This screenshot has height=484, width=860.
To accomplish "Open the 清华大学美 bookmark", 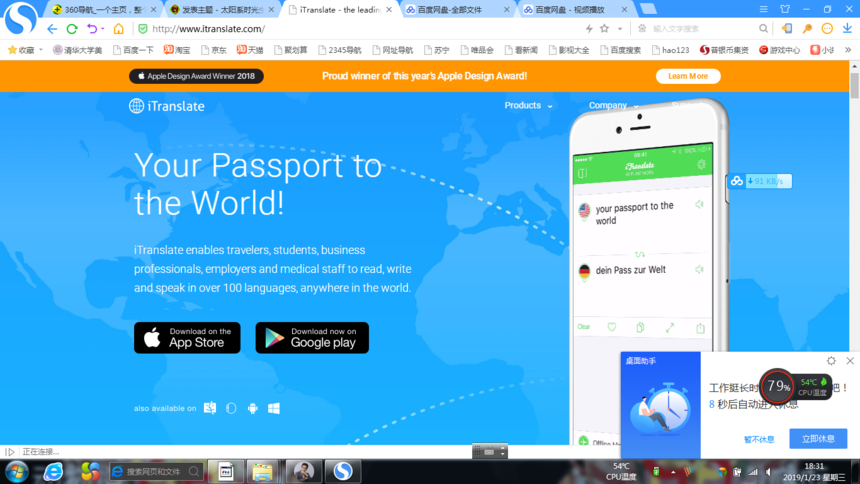I will [x=77, y=50].
